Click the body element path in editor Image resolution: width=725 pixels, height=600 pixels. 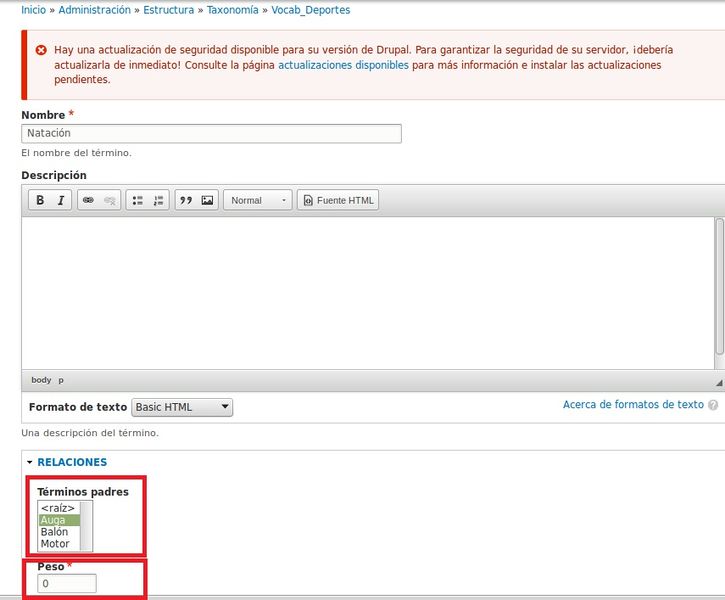41,380
